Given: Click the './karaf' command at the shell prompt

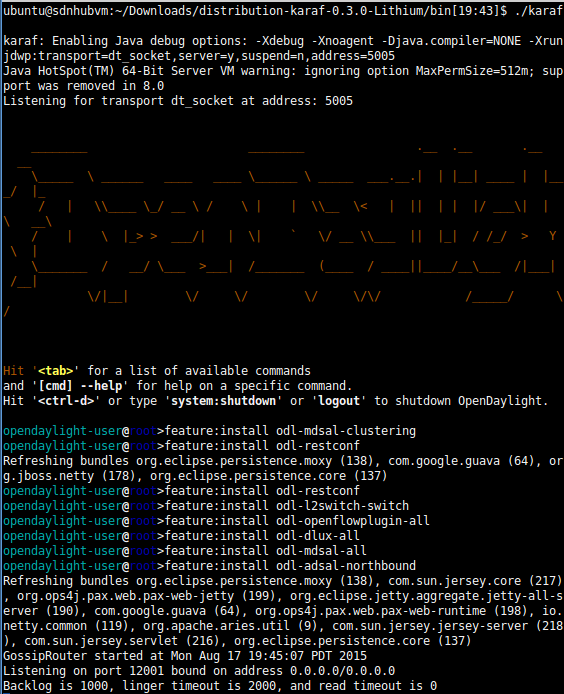Looking at the screenshot, I should point(539,11).
